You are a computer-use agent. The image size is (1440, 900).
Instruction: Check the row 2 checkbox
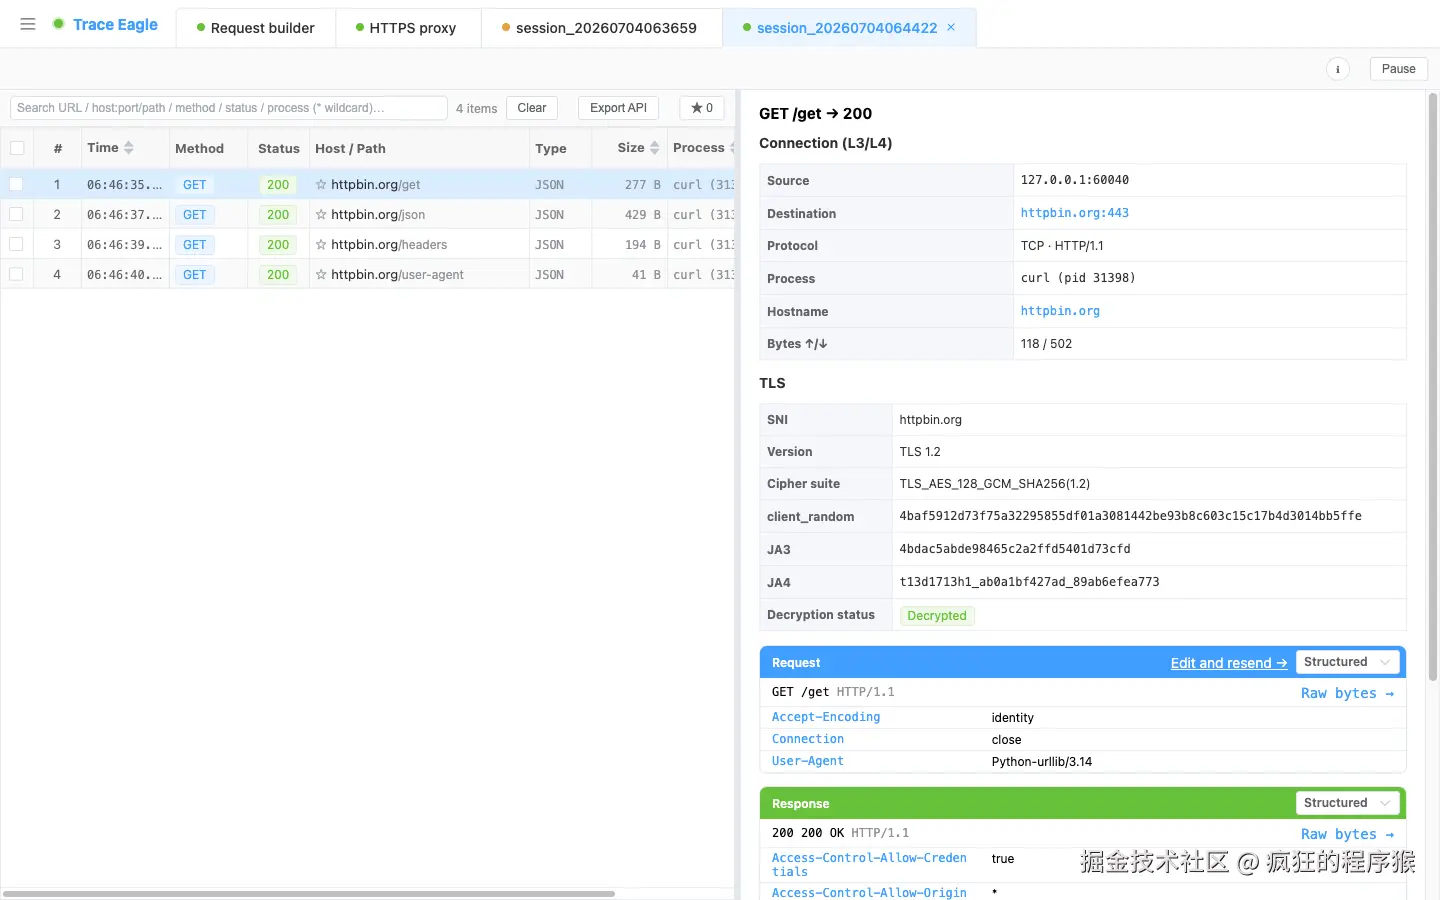click(x=16, y=215)
